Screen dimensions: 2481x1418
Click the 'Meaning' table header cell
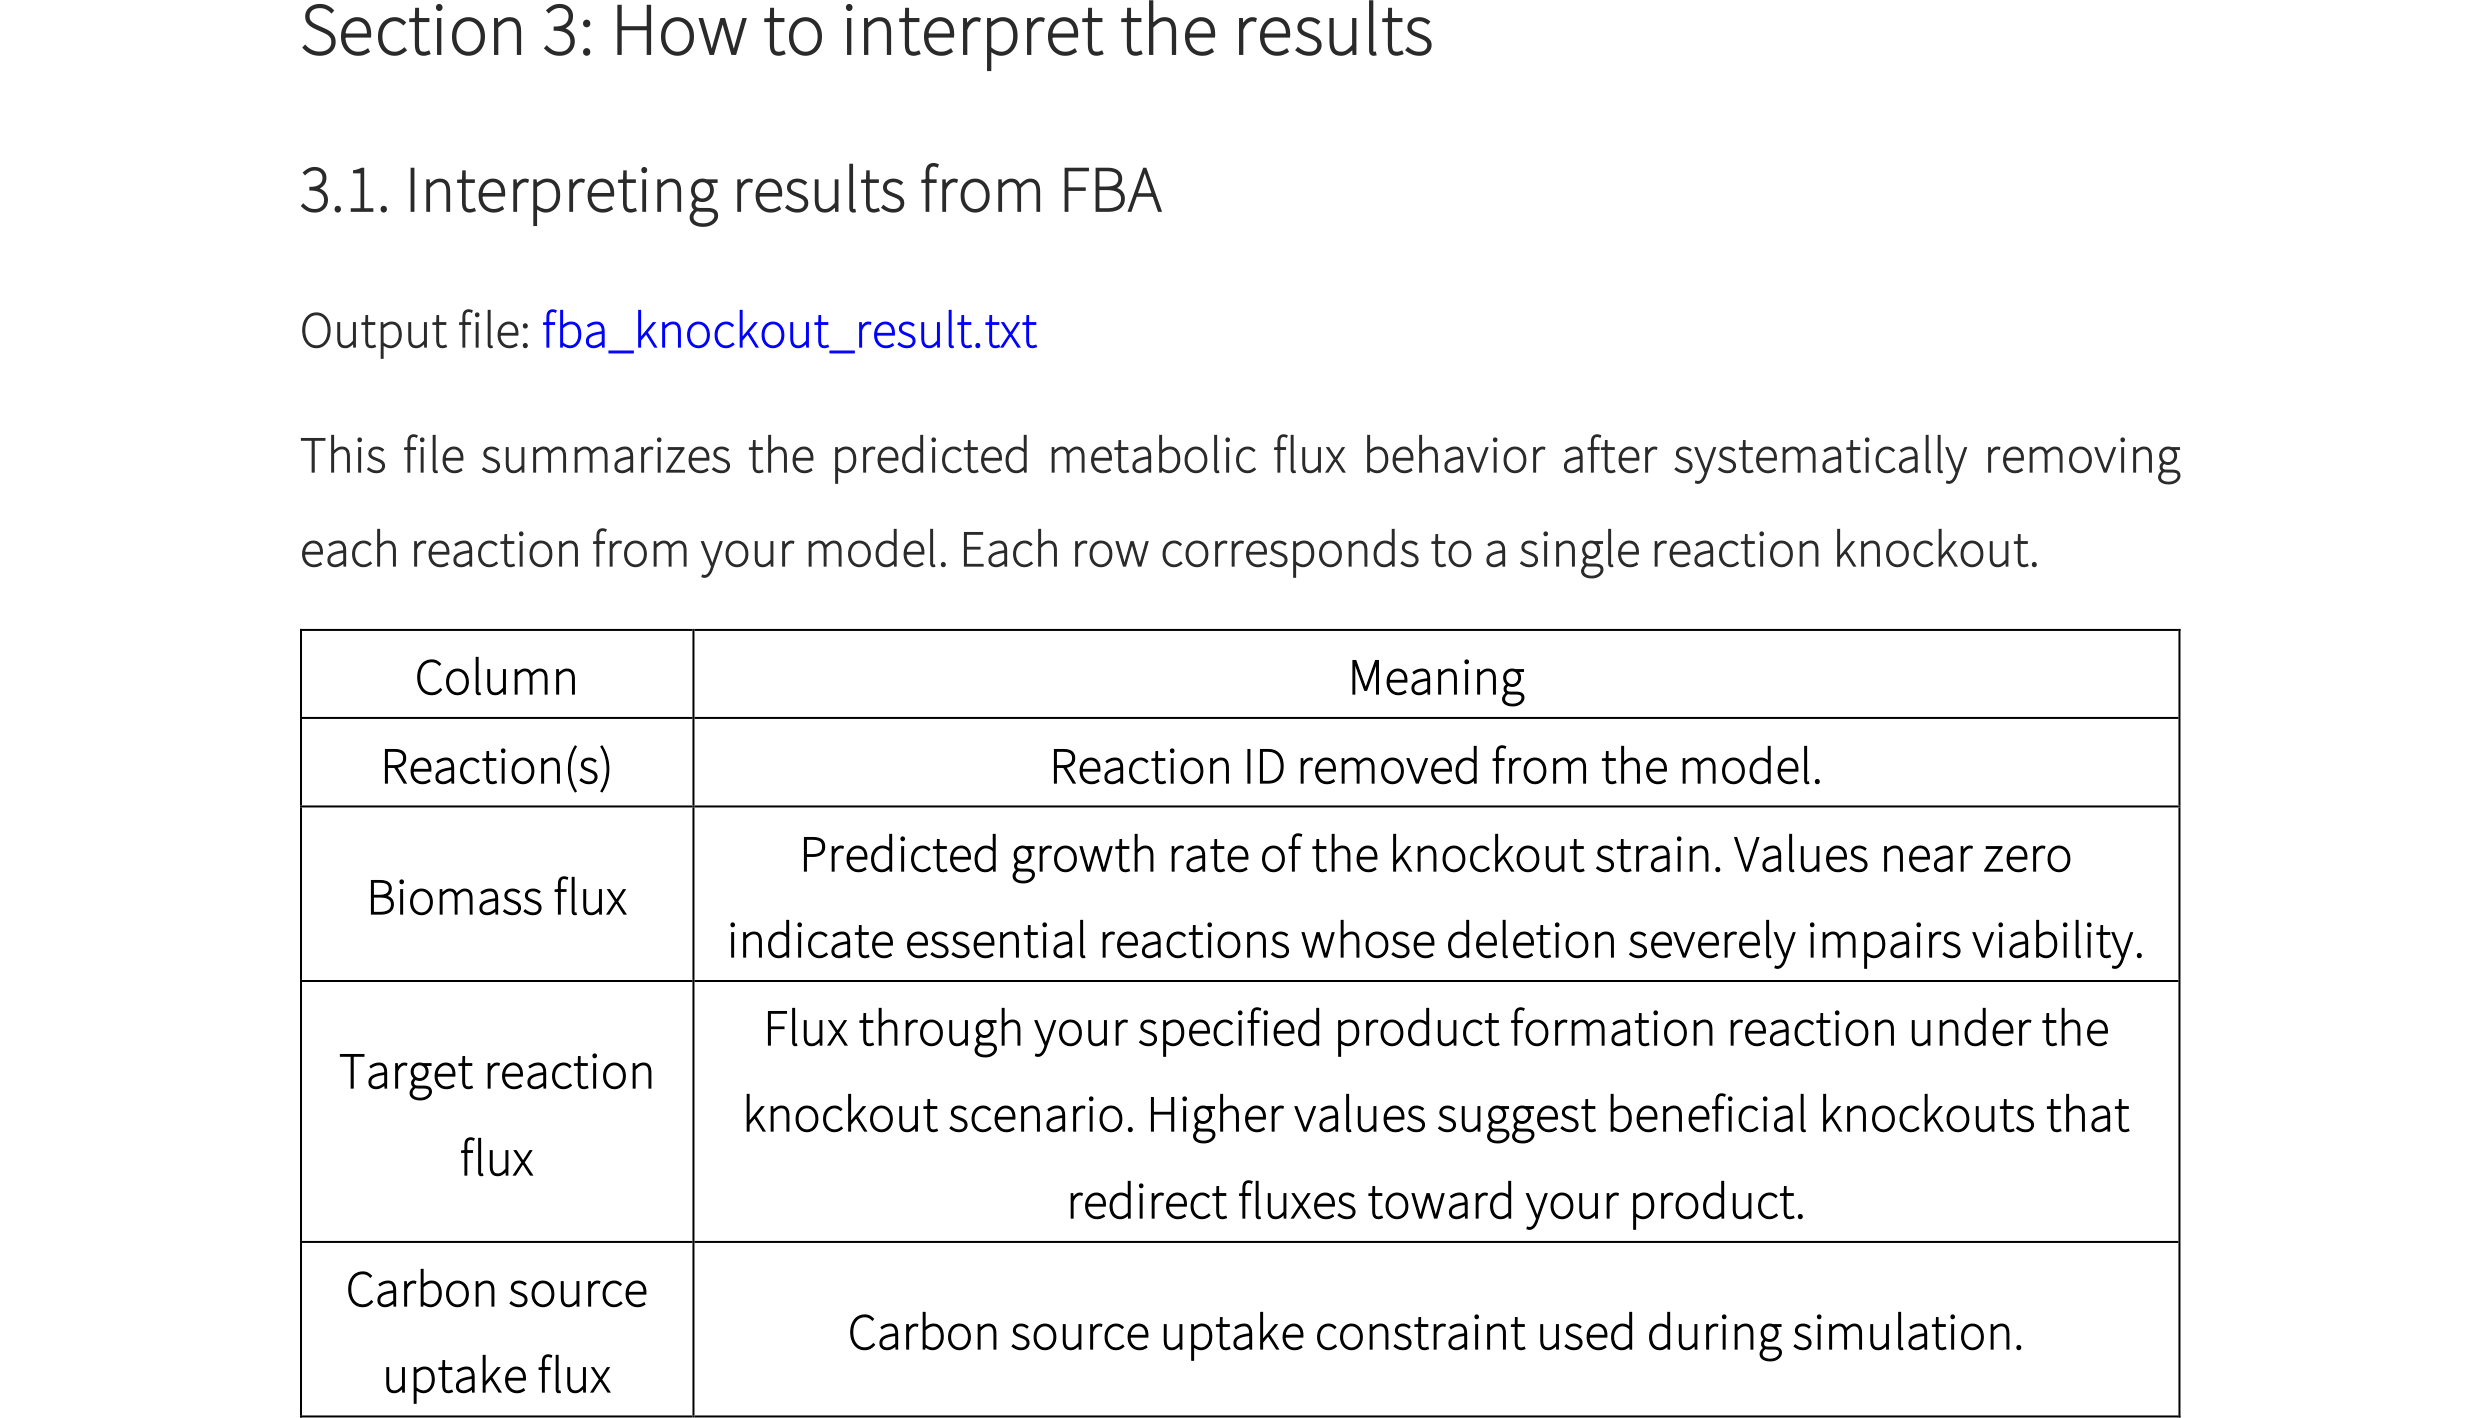pos(1435,678)
